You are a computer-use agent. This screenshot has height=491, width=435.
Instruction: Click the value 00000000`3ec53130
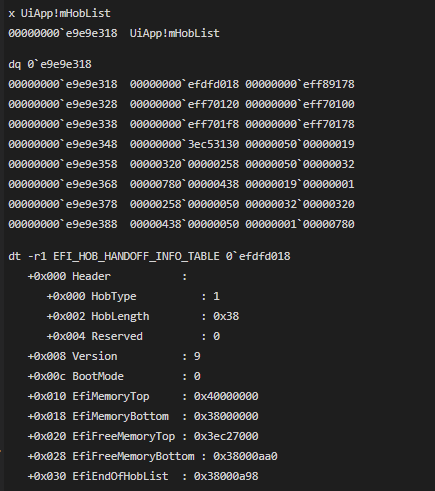pos(184,144)
